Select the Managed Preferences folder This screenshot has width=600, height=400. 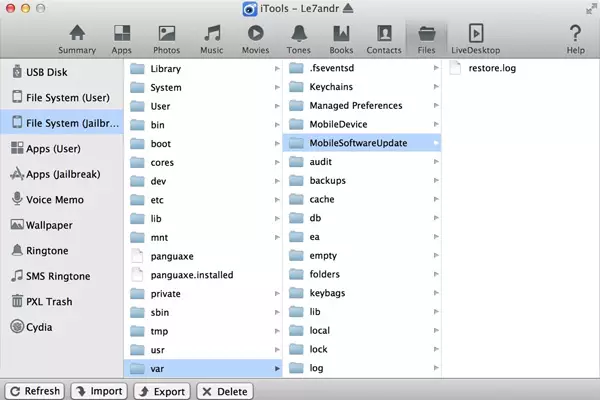362,105
